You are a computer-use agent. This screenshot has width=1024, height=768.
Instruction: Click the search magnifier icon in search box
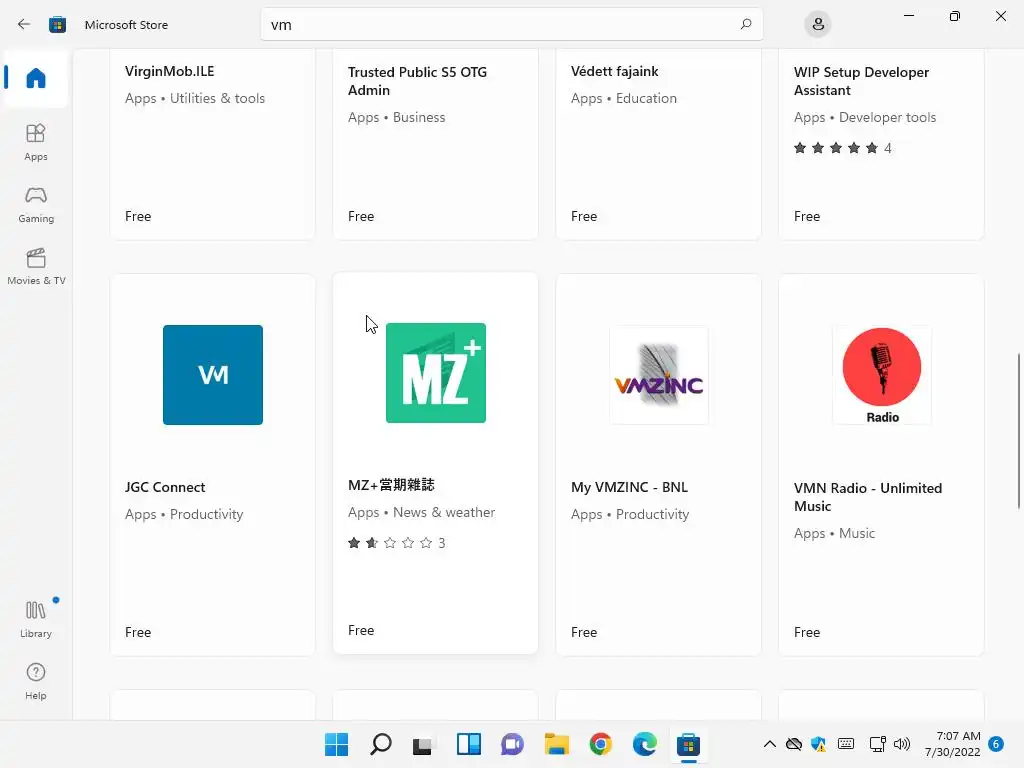click(x=746, y=24)
